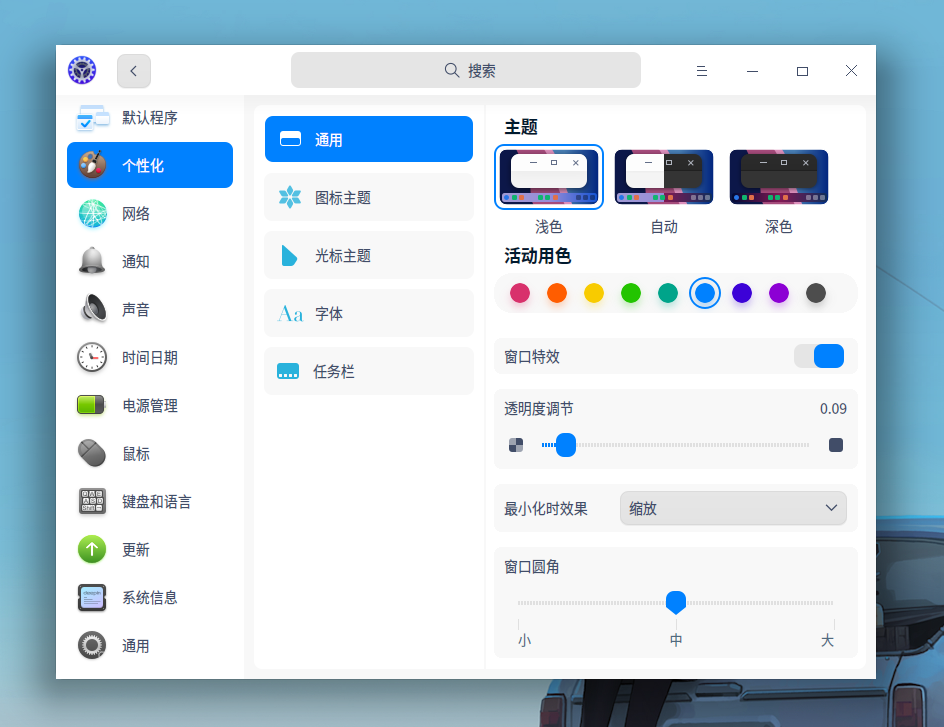Choose the 自动 theme option

coord(664,175)
